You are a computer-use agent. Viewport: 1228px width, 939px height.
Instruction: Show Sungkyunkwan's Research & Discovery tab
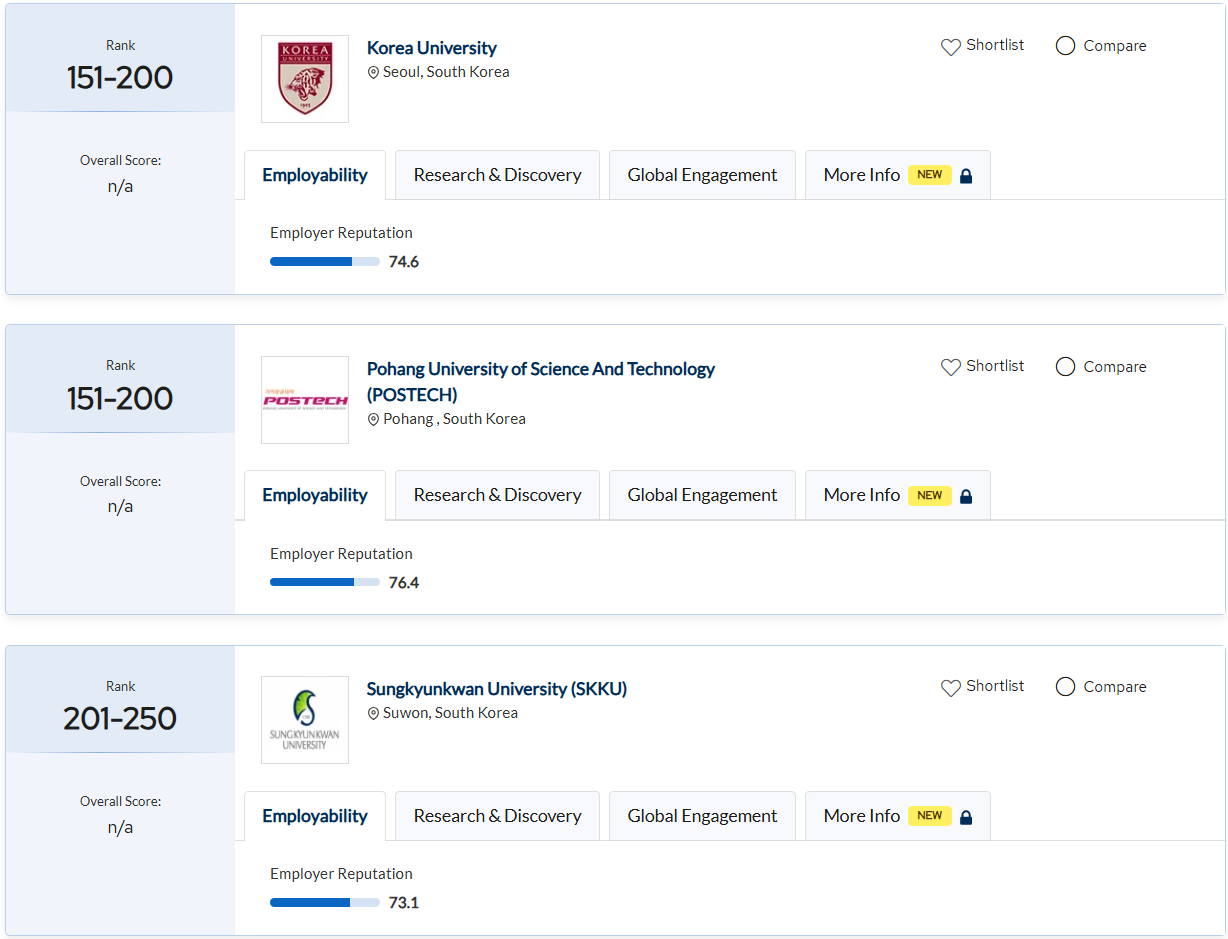point(497,816)
